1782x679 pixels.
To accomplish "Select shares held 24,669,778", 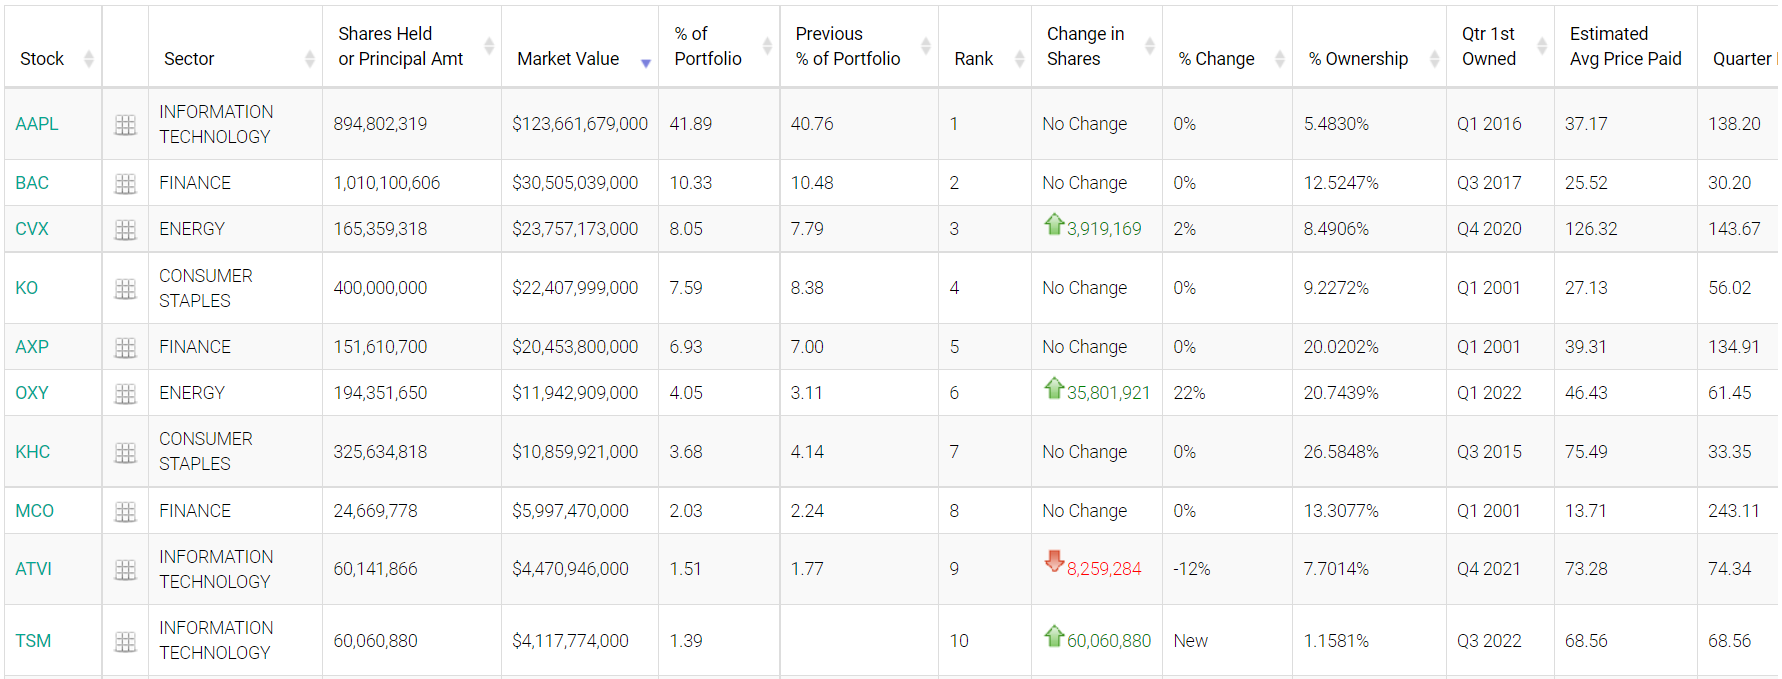I will (x=376, y=511).
